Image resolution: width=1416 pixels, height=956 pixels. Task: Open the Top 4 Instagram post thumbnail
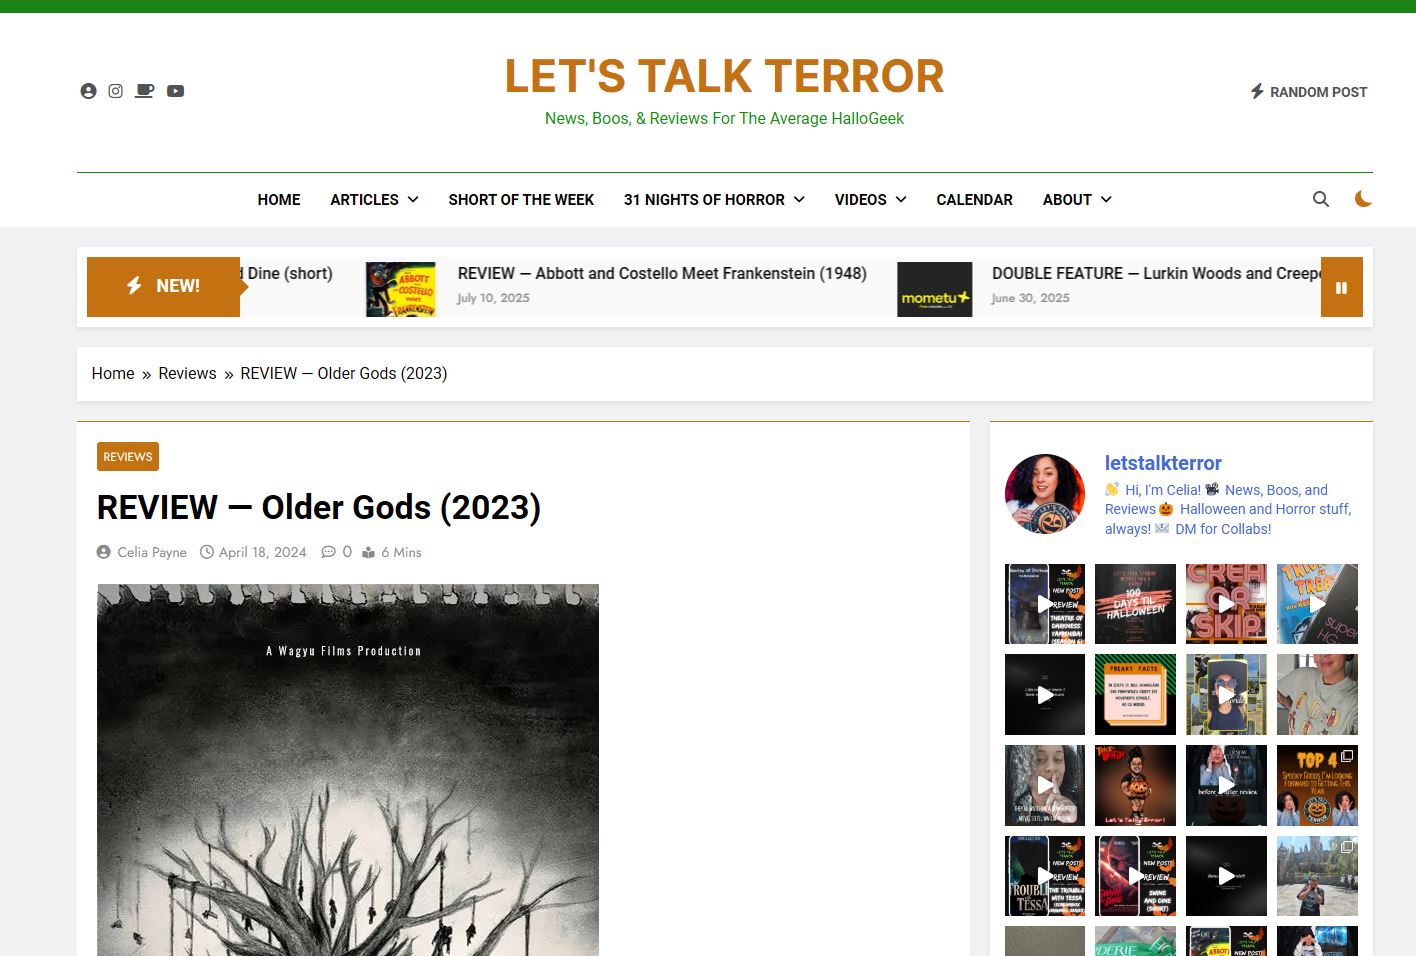click(1317, 785)
